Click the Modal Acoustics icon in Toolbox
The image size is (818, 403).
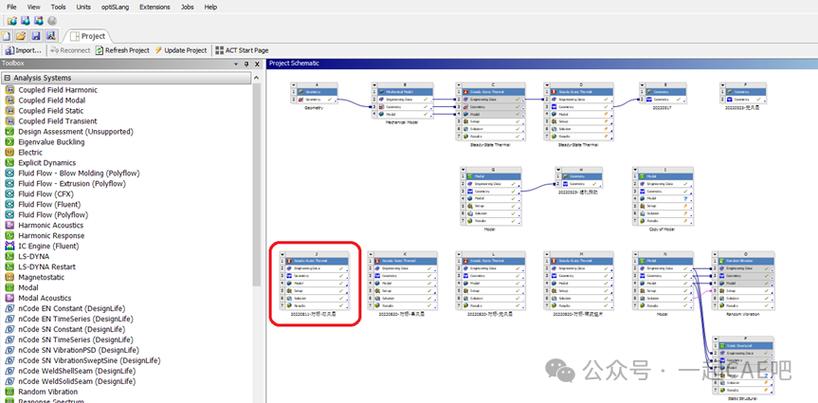(9, 298)
